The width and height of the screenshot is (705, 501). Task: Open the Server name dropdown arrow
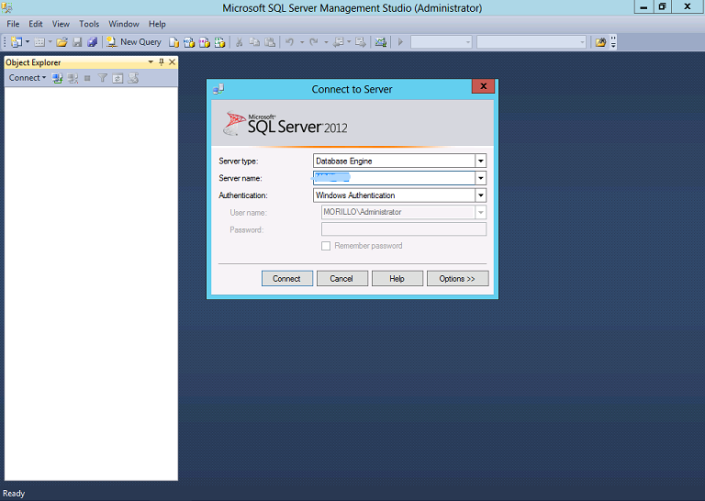(x=480, y=178)
